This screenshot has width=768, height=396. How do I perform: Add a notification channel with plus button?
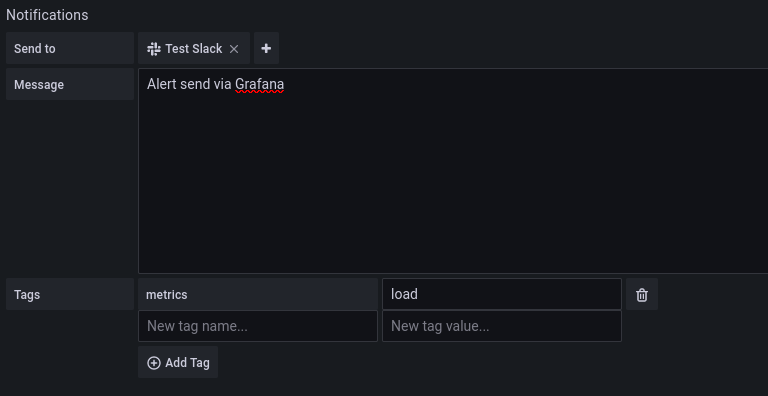266,48
